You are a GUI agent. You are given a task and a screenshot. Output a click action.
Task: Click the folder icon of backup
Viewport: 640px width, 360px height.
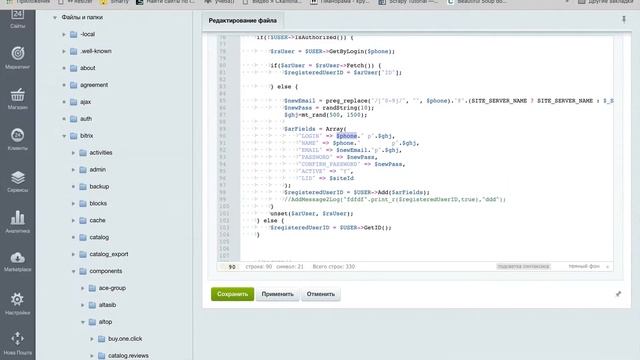[83, 187]
